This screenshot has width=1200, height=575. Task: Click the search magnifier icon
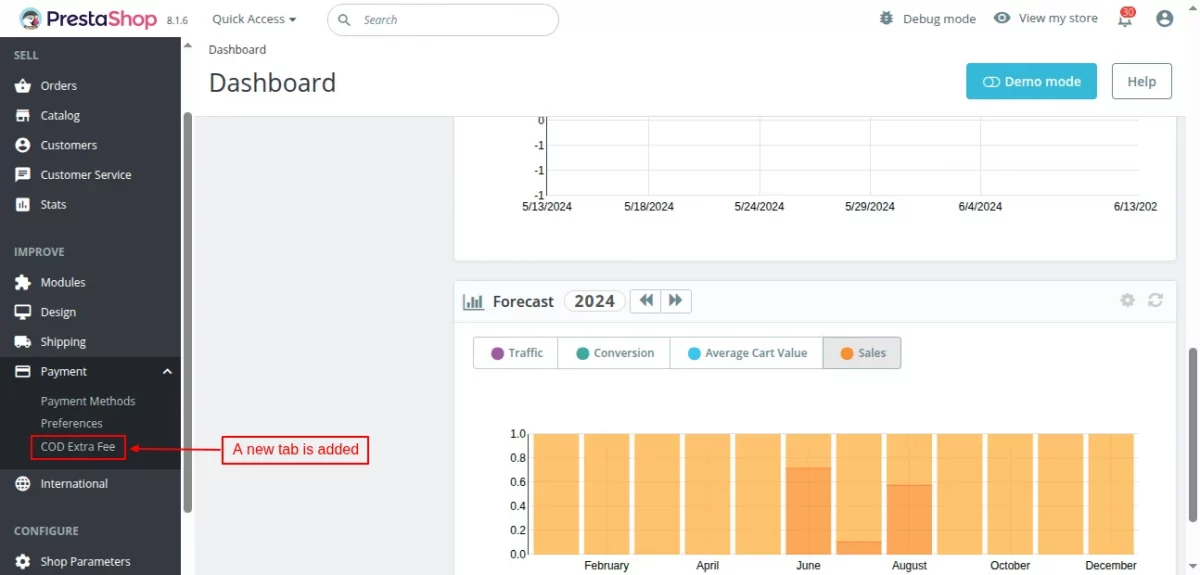pos(344,20)
